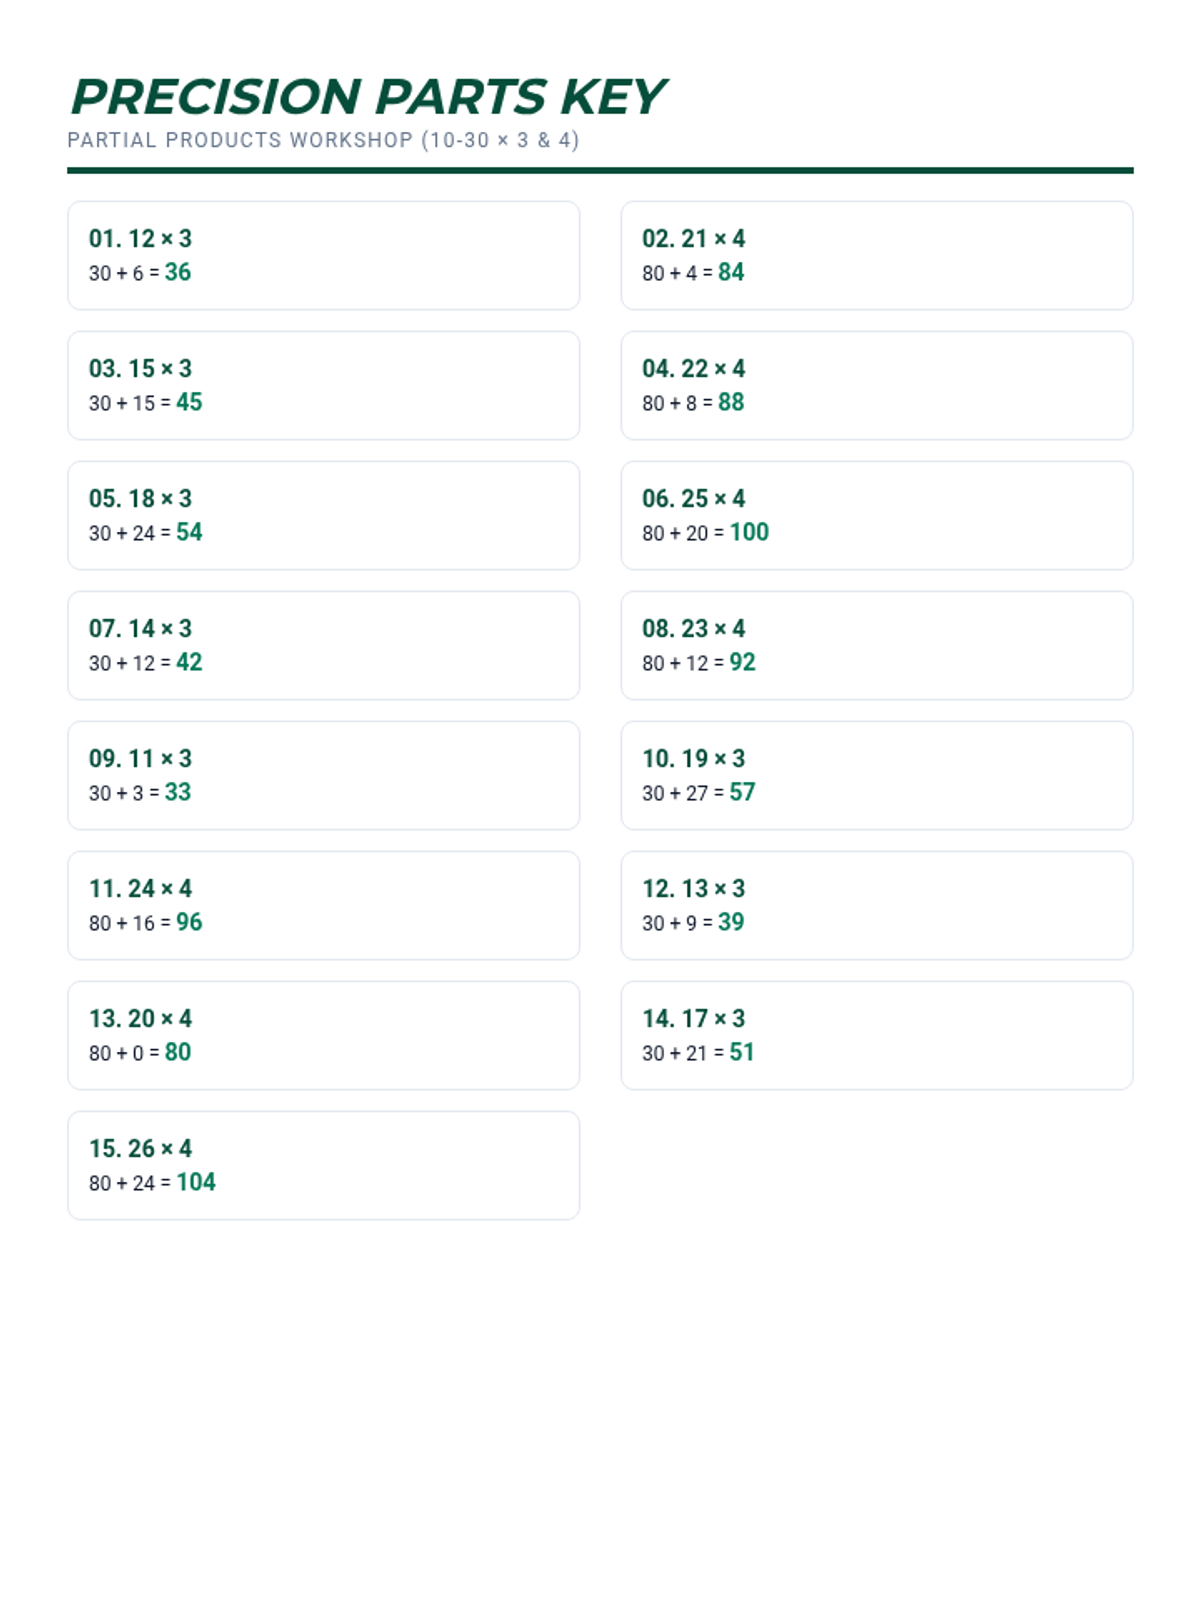Screen dimensions: 1200x1600
Task: Click answer 45 in problem 03
Action: tap(189, 402)
